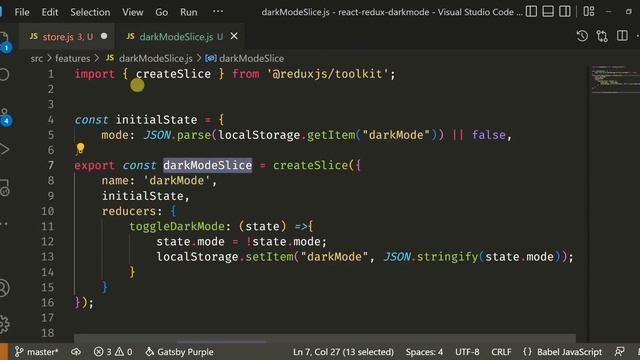Open the errors and warnings counter
Image resolution: width=640 pixels, height=360 pixels.
click(113, 352)
